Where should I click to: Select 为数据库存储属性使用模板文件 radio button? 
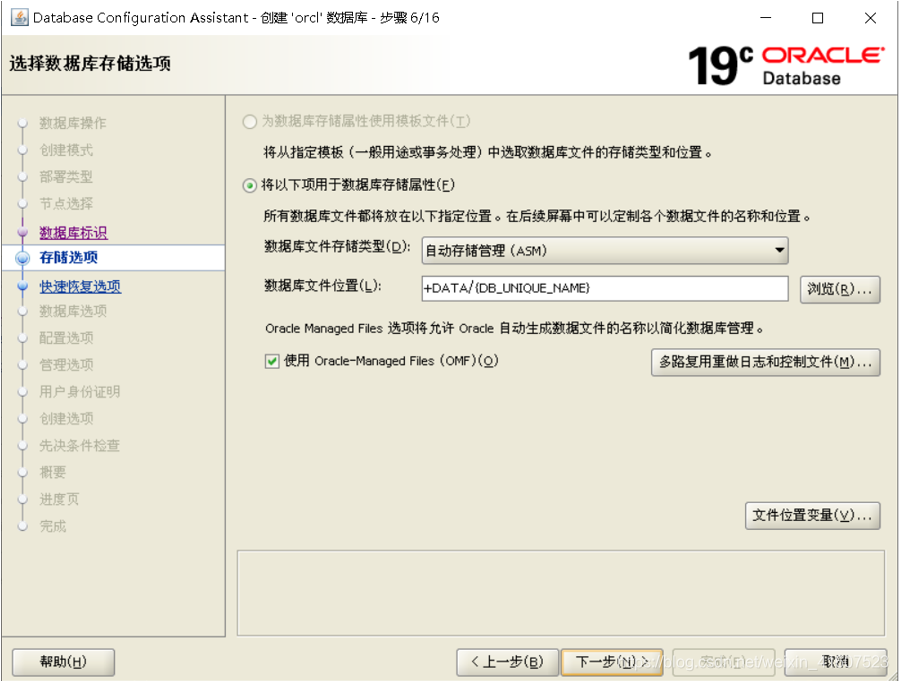coord(249,122)
